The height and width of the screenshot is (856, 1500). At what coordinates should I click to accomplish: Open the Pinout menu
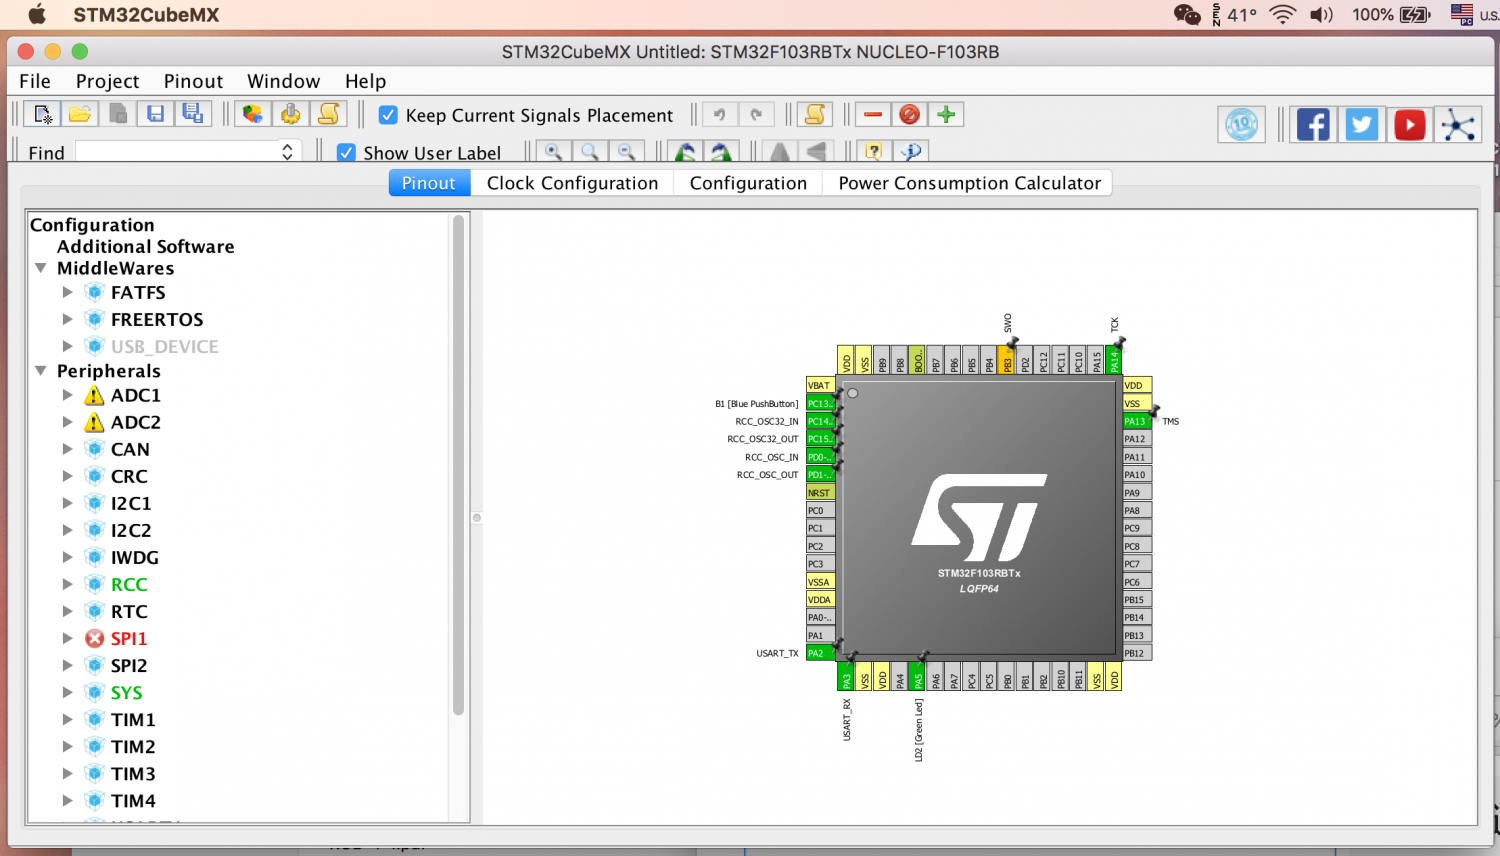click(194, 81)
